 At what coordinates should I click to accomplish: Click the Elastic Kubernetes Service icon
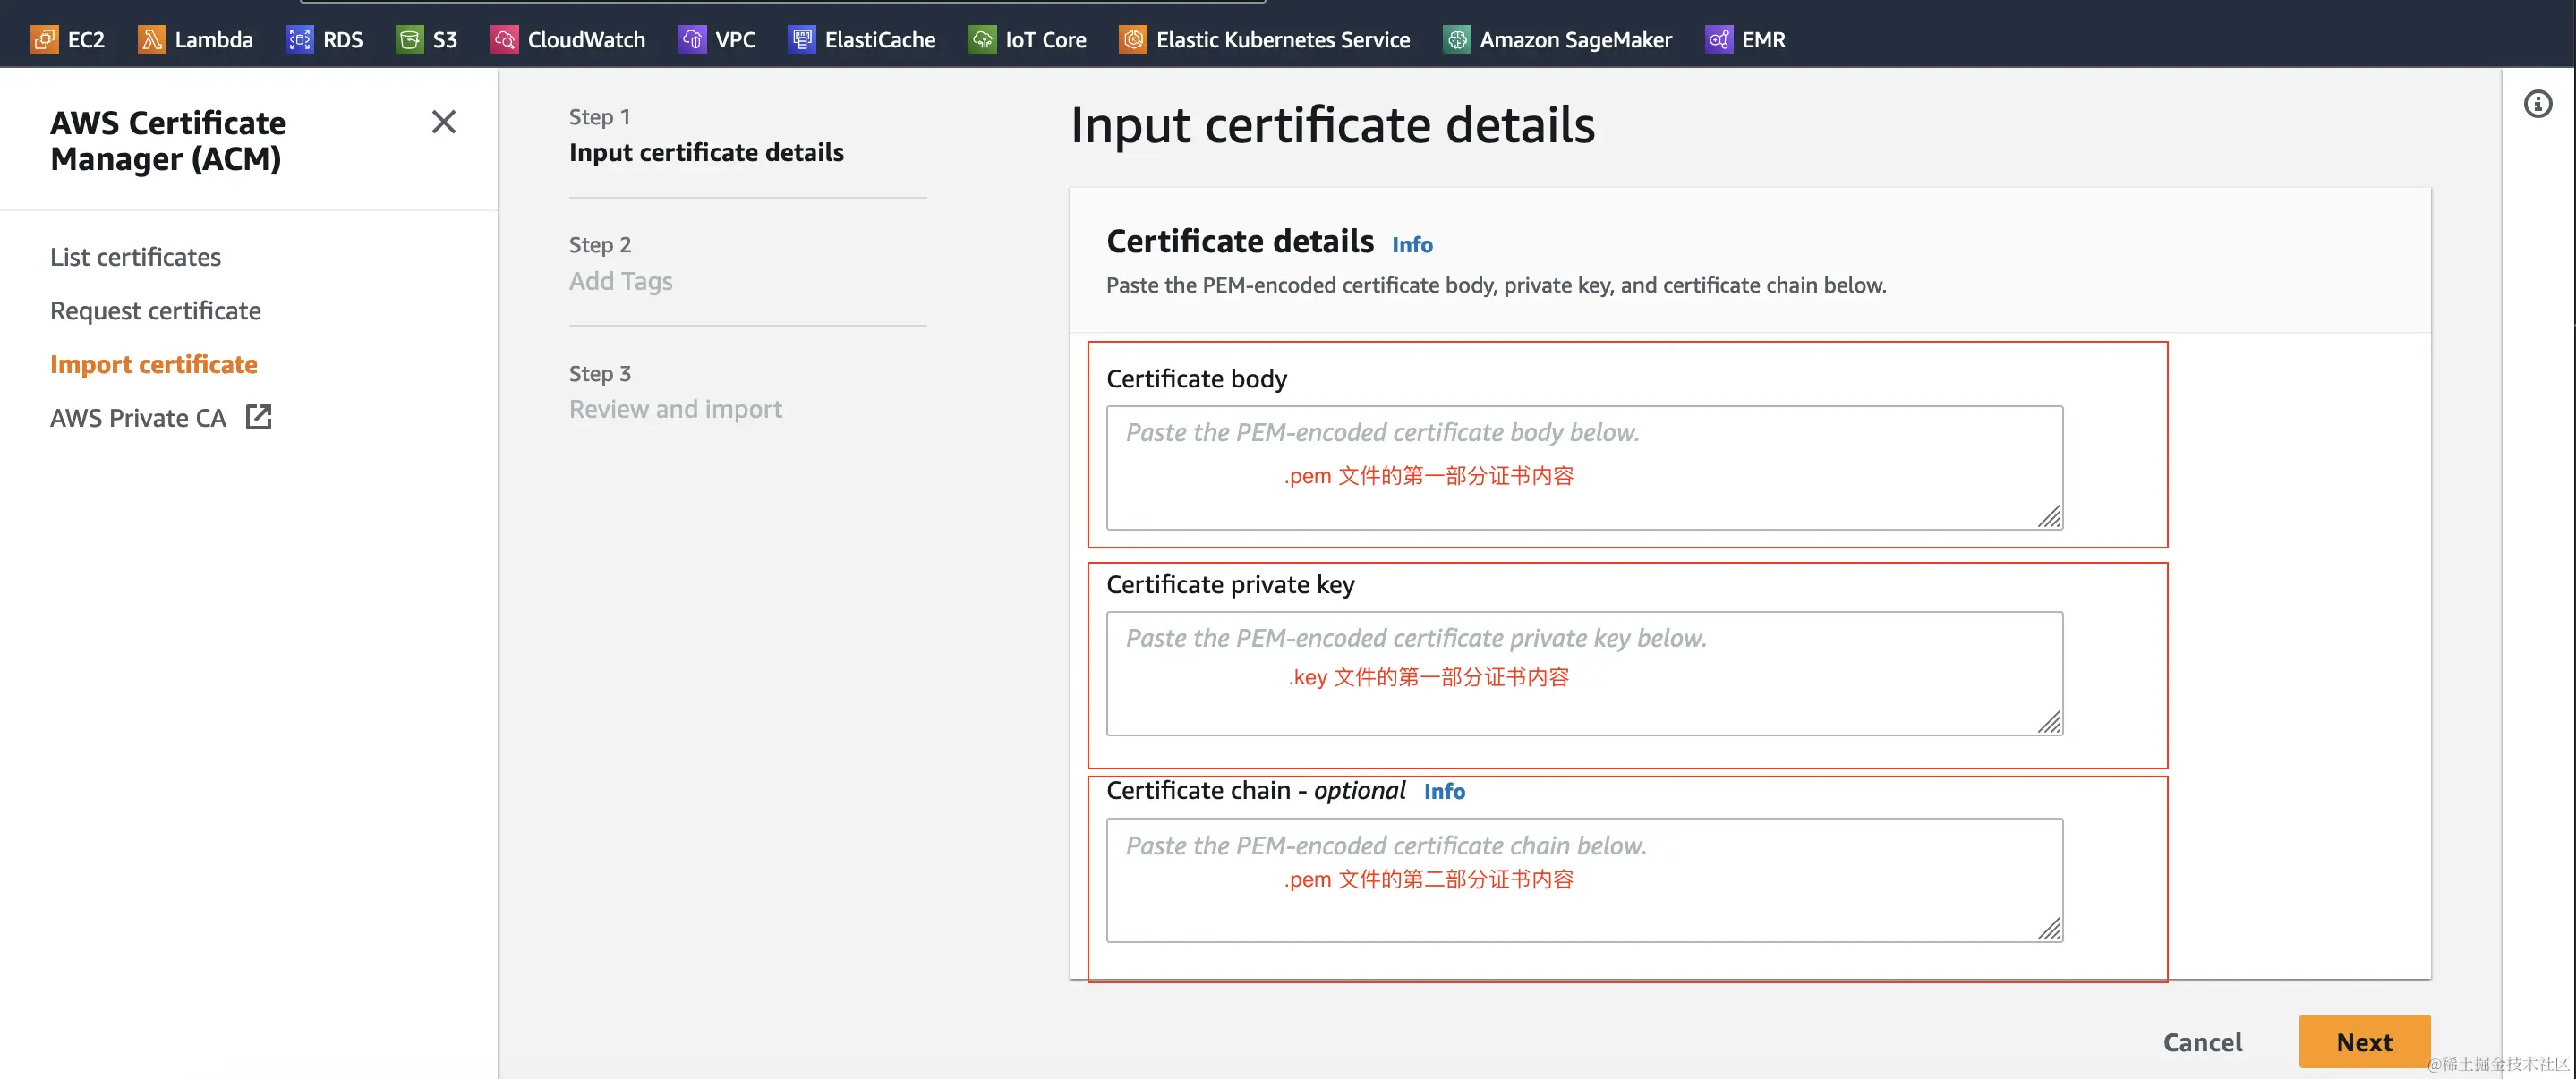tap(1132, 39)
